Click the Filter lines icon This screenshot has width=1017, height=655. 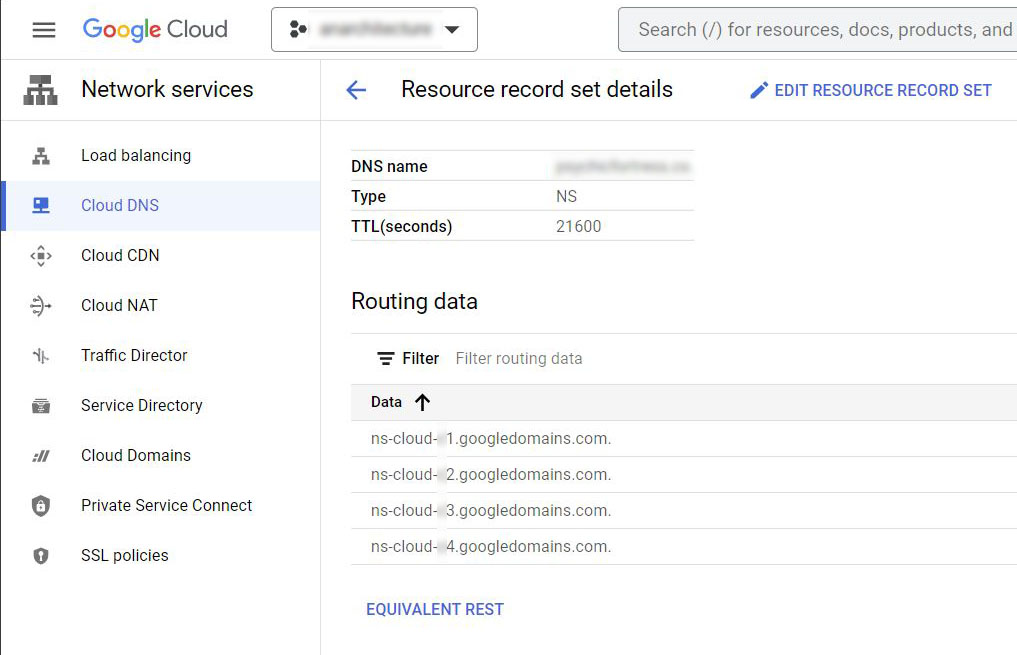386,359
